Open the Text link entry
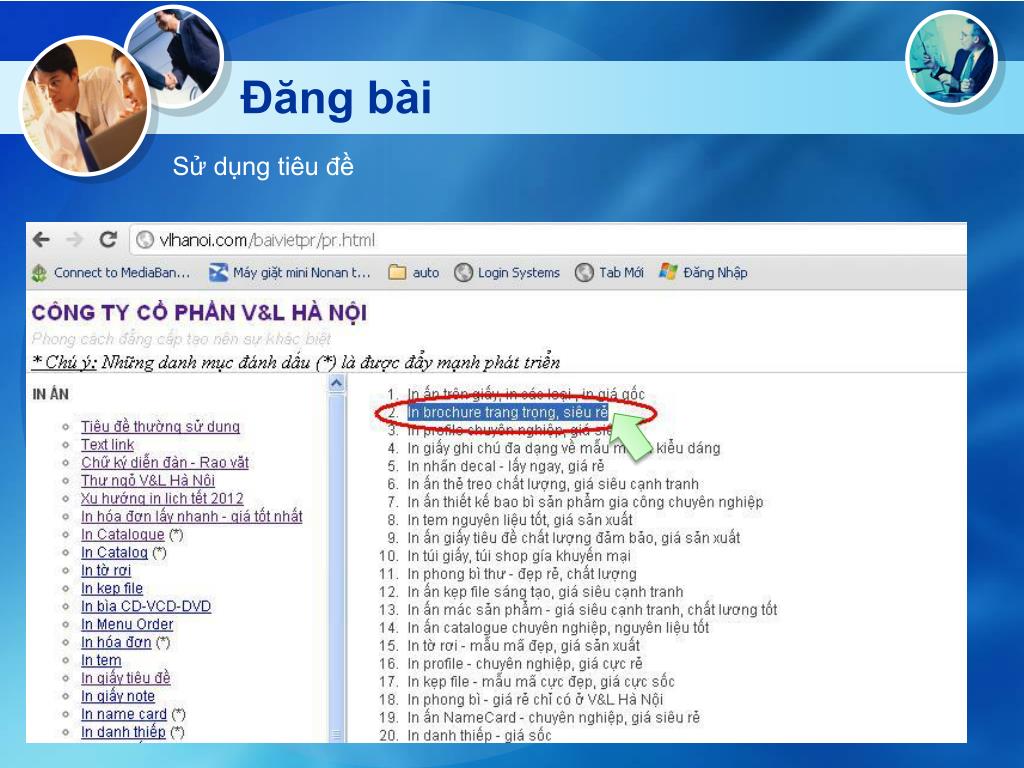Screen dimensions: 1024x768 tap(107, 445)
